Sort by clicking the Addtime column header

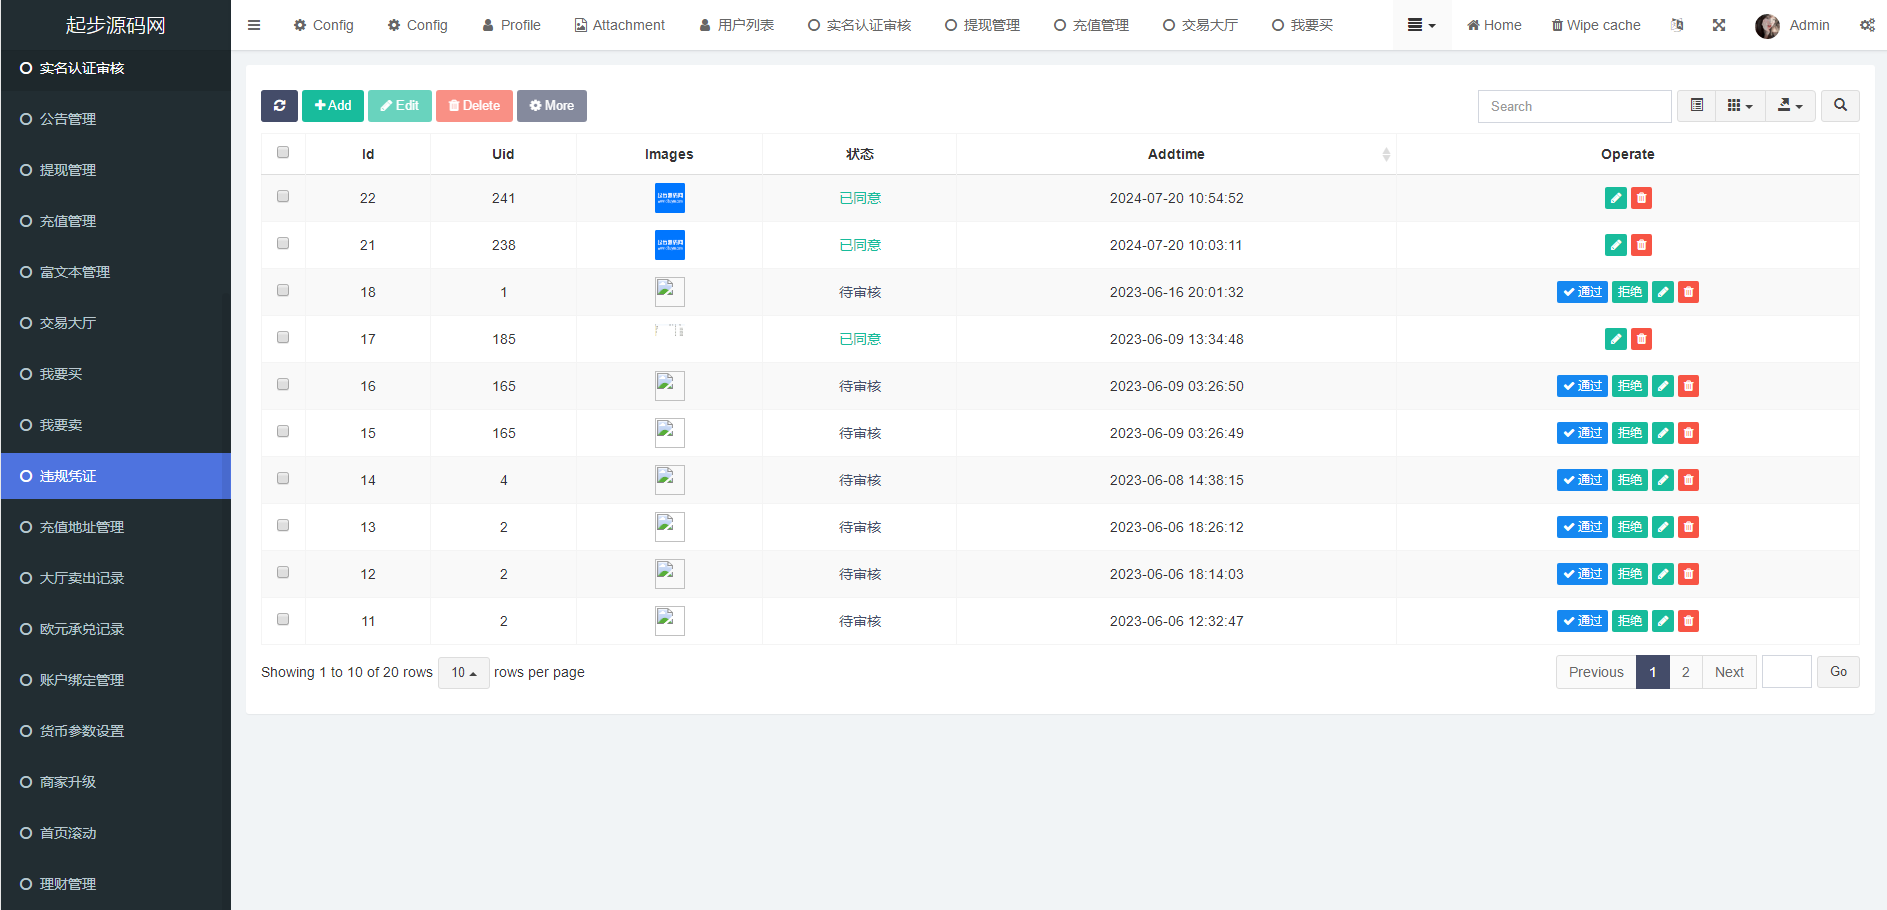coord(1176,154)
